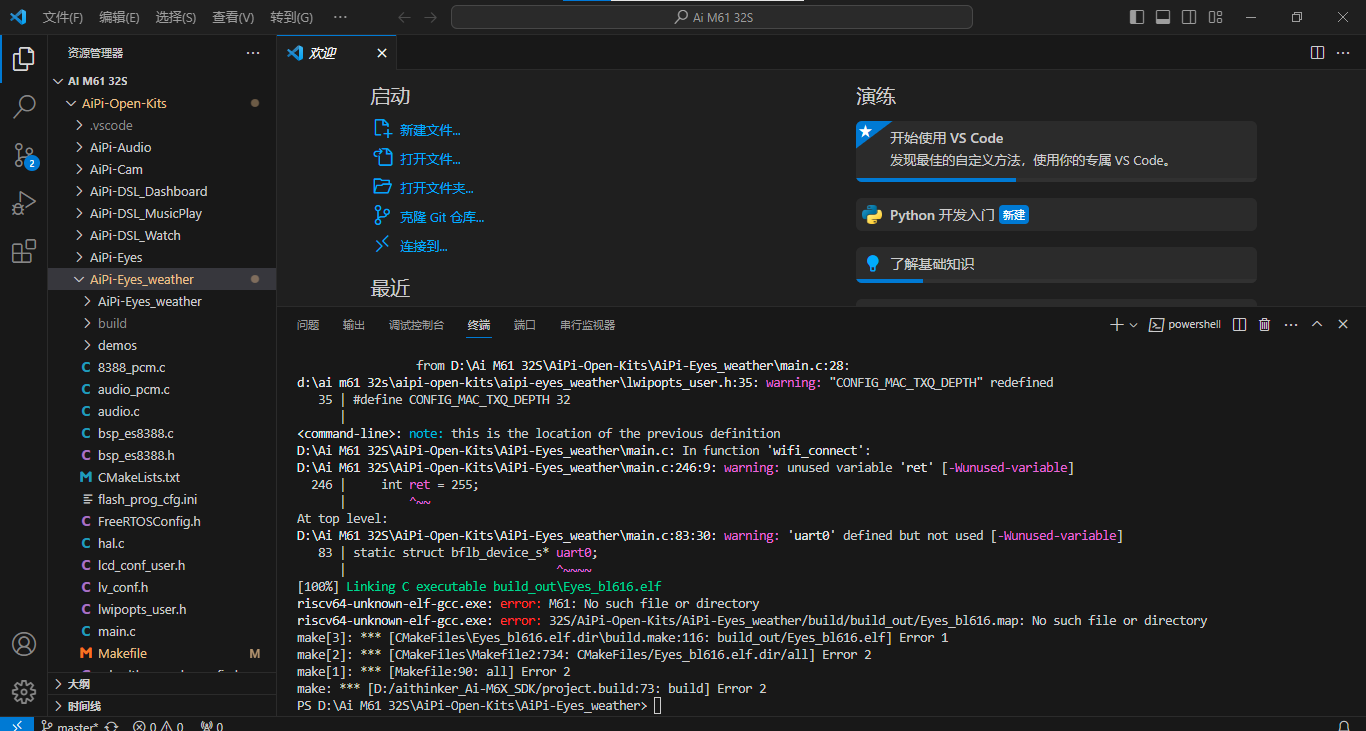Open the 选择(S) menu
The image size is (1366, 731).
pyautogui.click(x=175, y=17)
